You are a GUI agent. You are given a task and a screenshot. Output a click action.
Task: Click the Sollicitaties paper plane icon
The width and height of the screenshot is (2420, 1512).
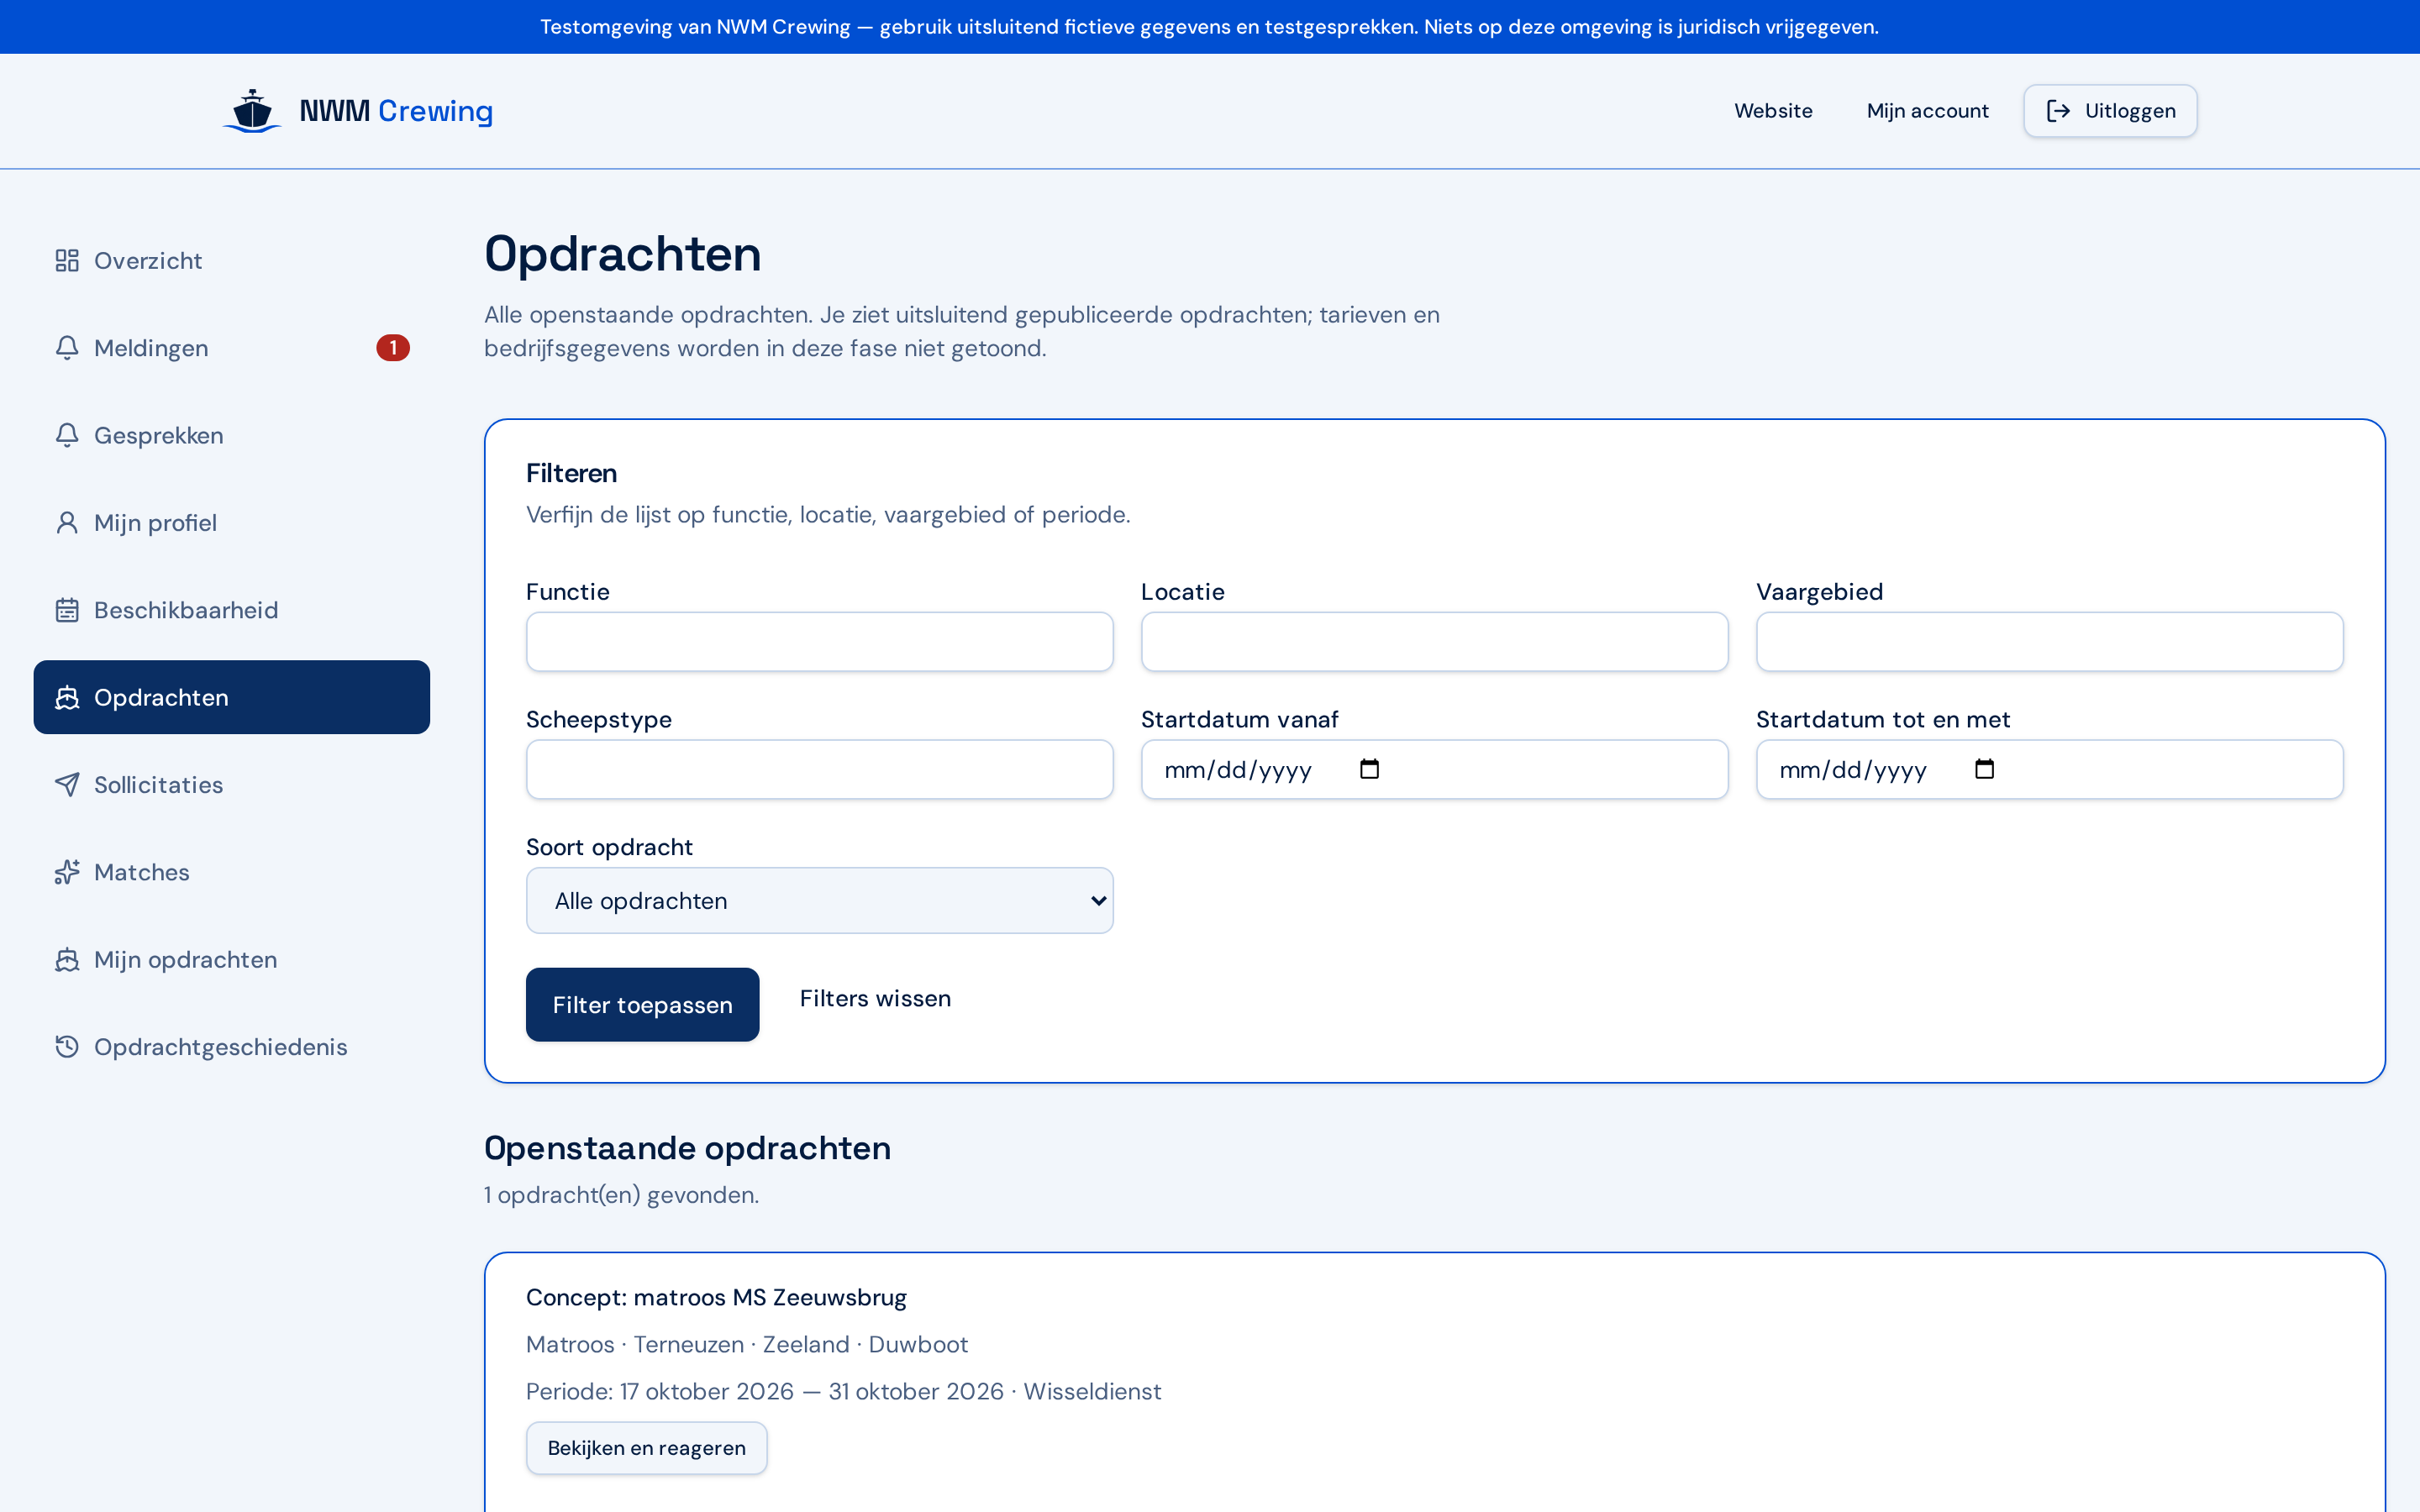67,785
